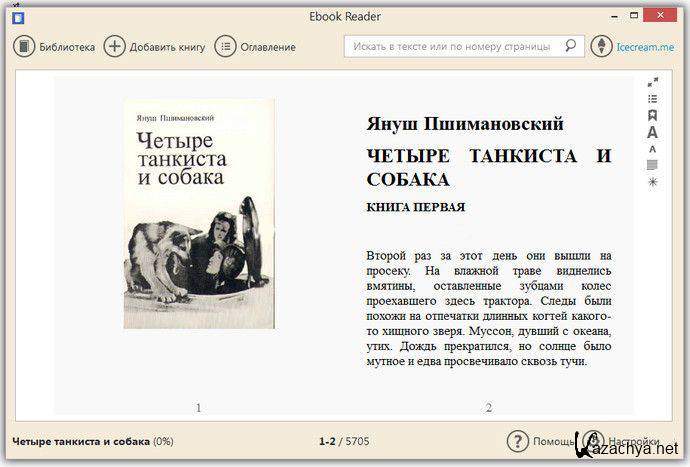Click the book cover image
This screenshot has height=467, width=690.
199,213
